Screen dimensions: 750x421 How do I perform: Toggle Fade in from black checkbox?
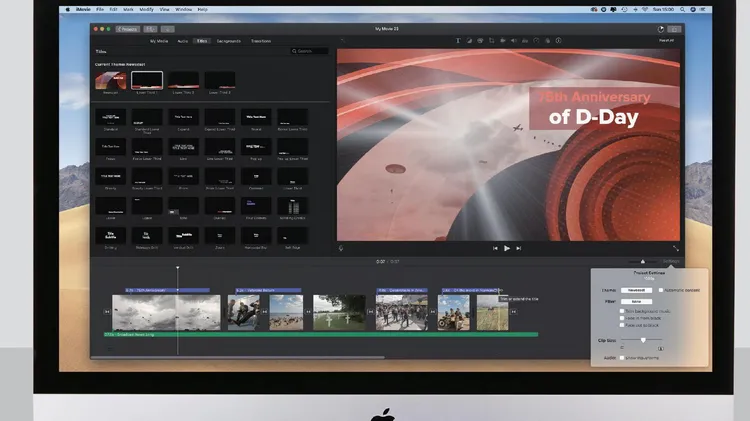point(622,318)
